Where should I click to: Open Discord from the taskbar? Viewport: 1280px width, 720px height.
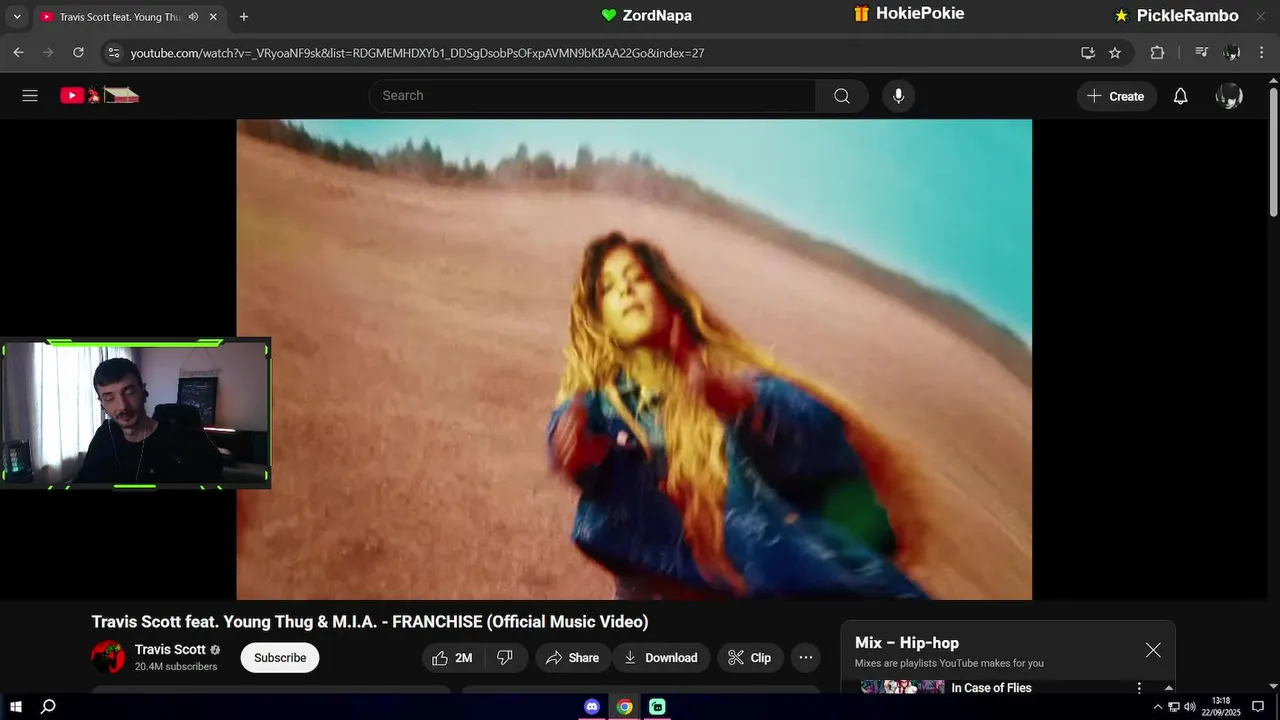point(592,706)
